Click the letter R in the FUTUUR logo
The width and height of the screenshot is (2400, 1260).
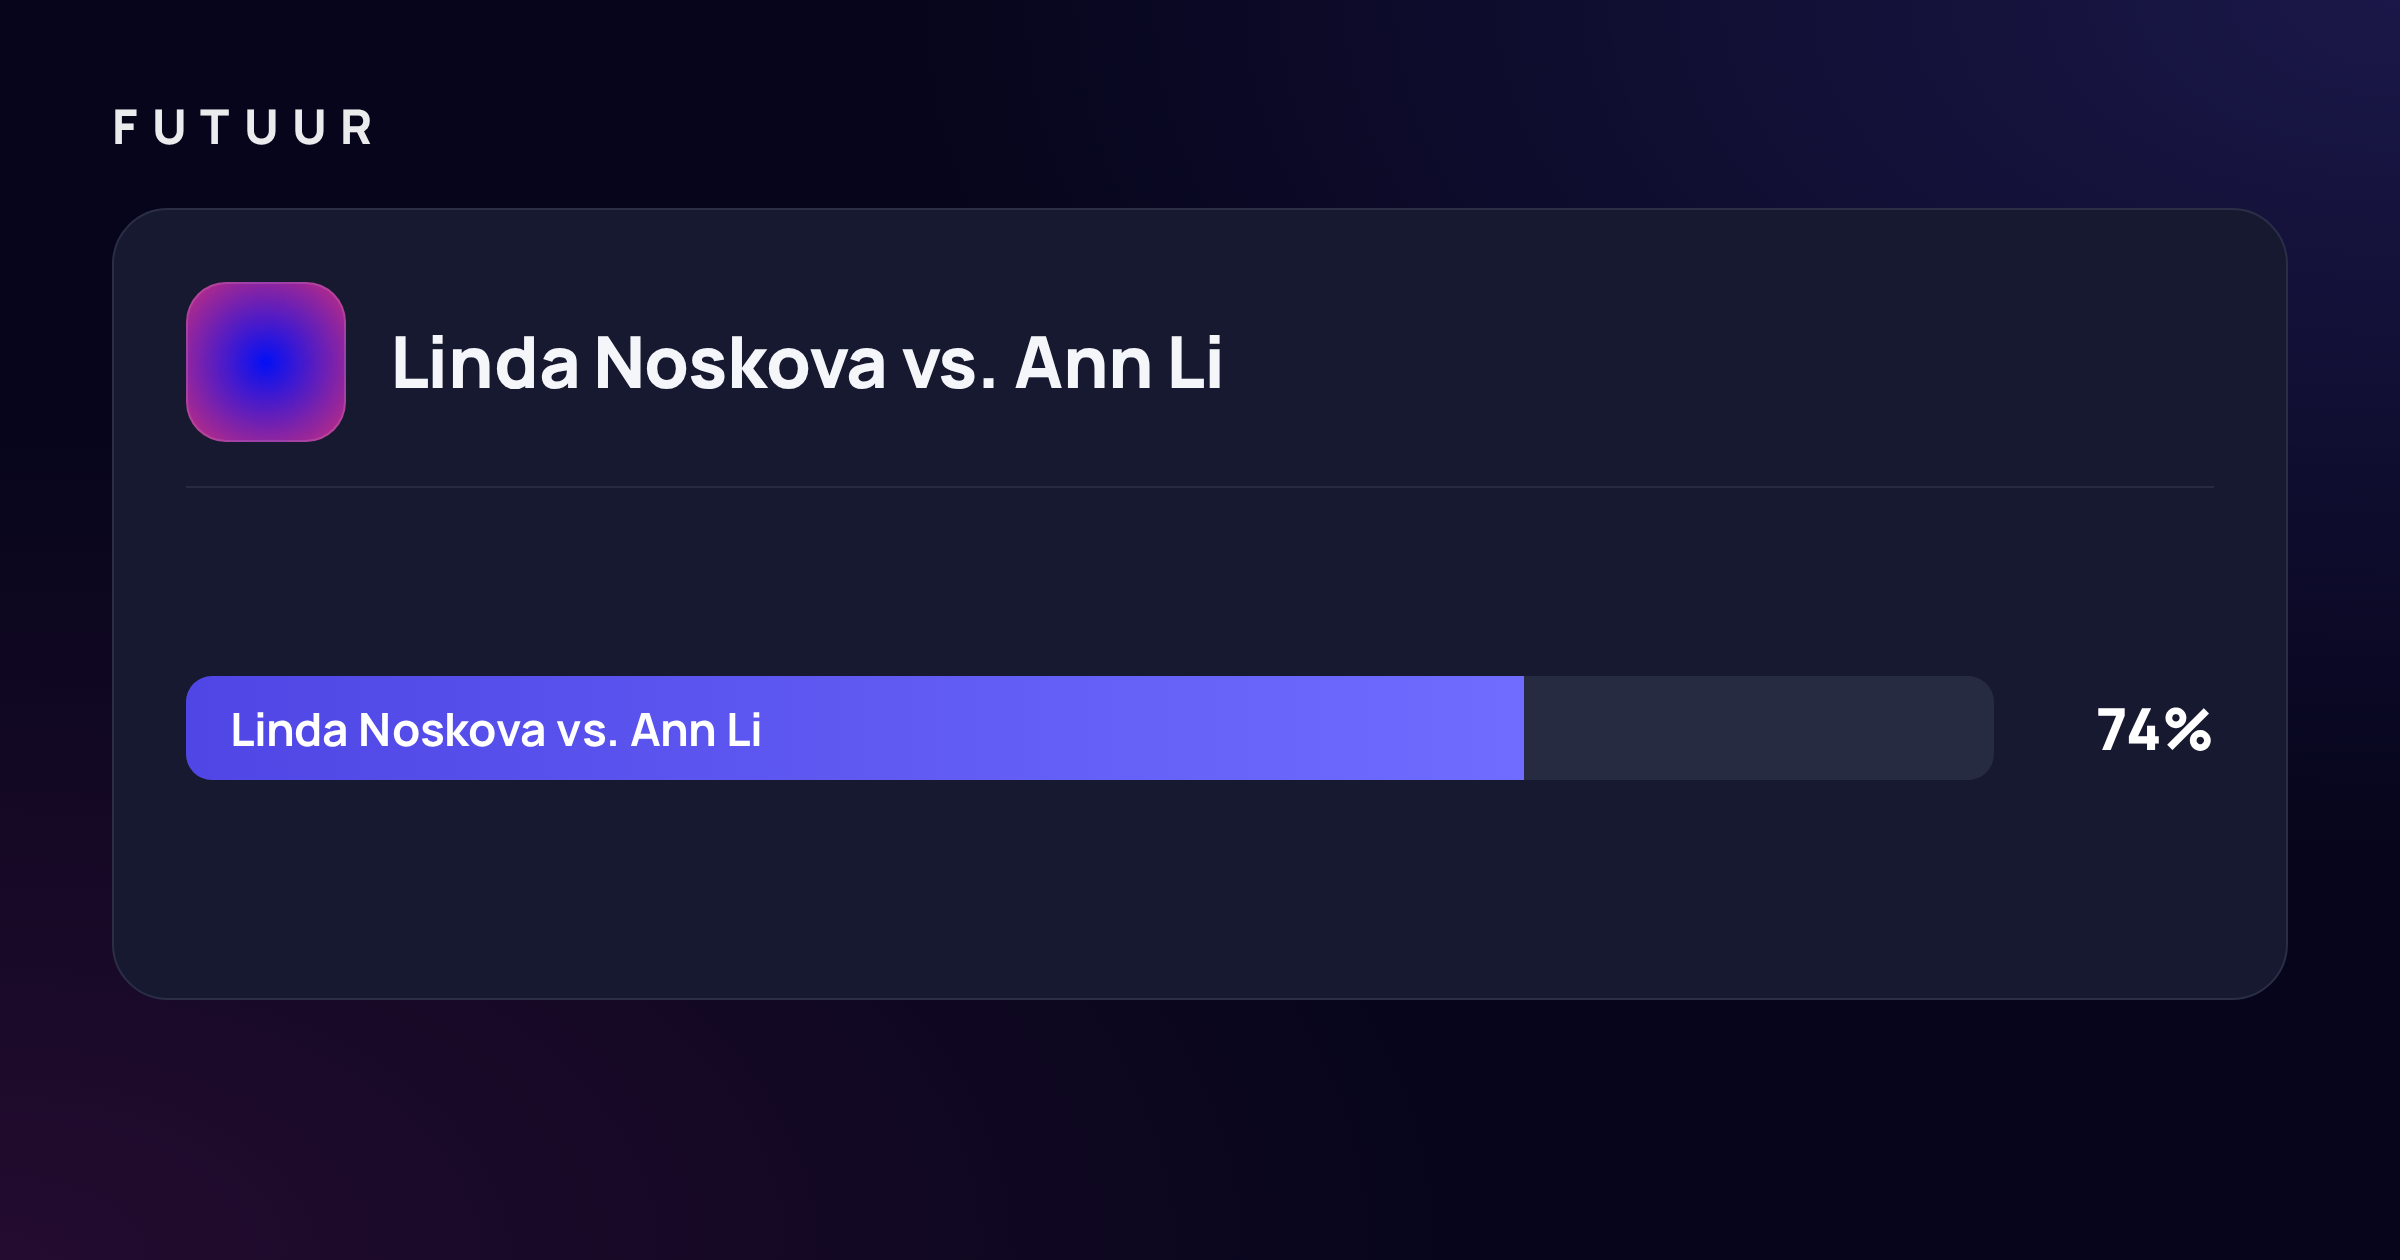tap(357, 128)
